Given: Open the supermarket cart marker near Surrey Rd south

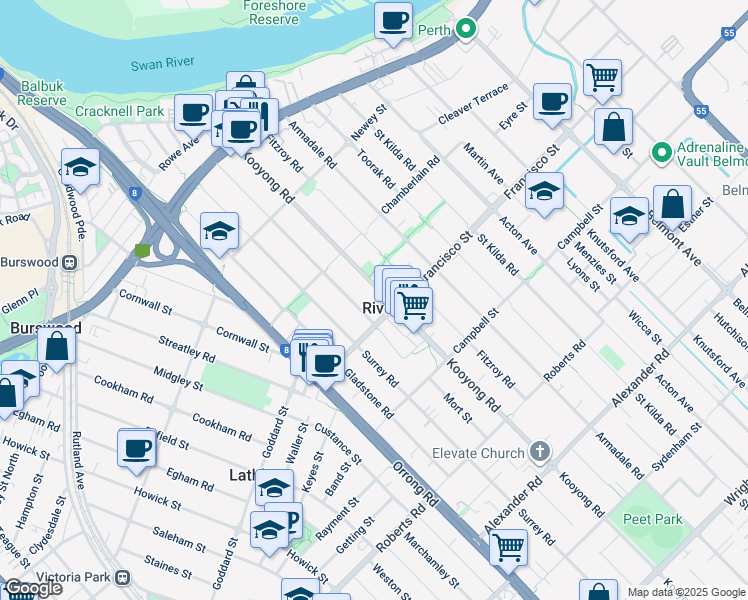Looking at the screenshot, I should click(x=509, y=549).
